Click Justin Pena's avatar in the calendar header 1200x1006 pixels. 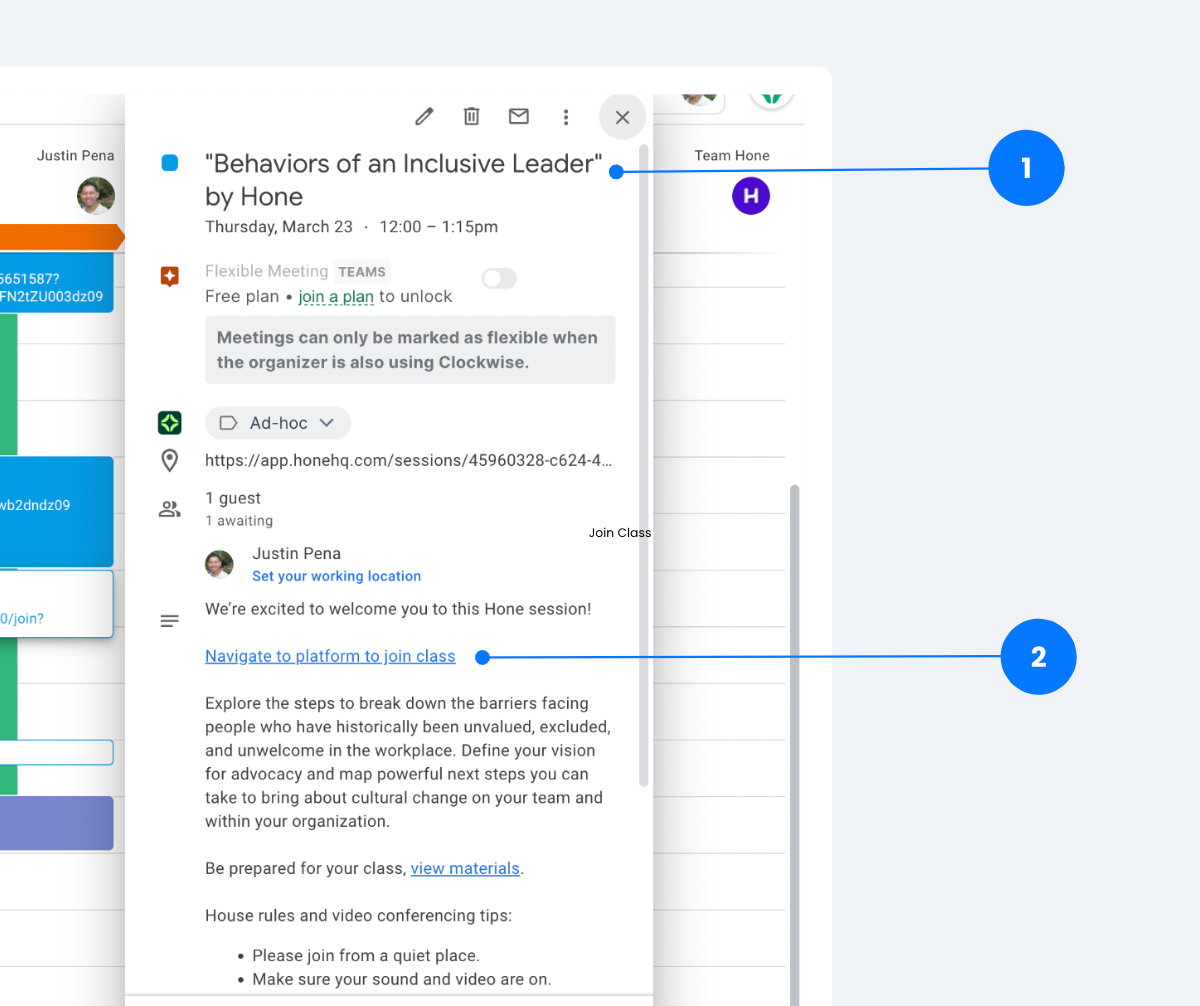[x=96, y=196]
